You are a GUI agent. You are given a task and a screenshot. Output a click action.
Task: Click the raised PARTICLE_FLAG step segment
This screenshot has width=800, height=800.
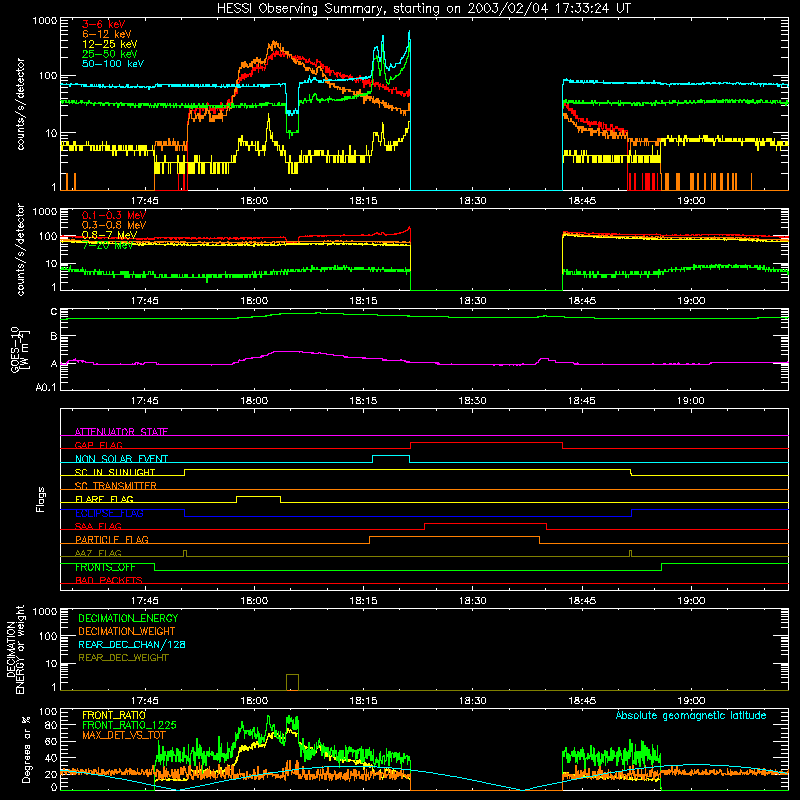pos(454,537)
